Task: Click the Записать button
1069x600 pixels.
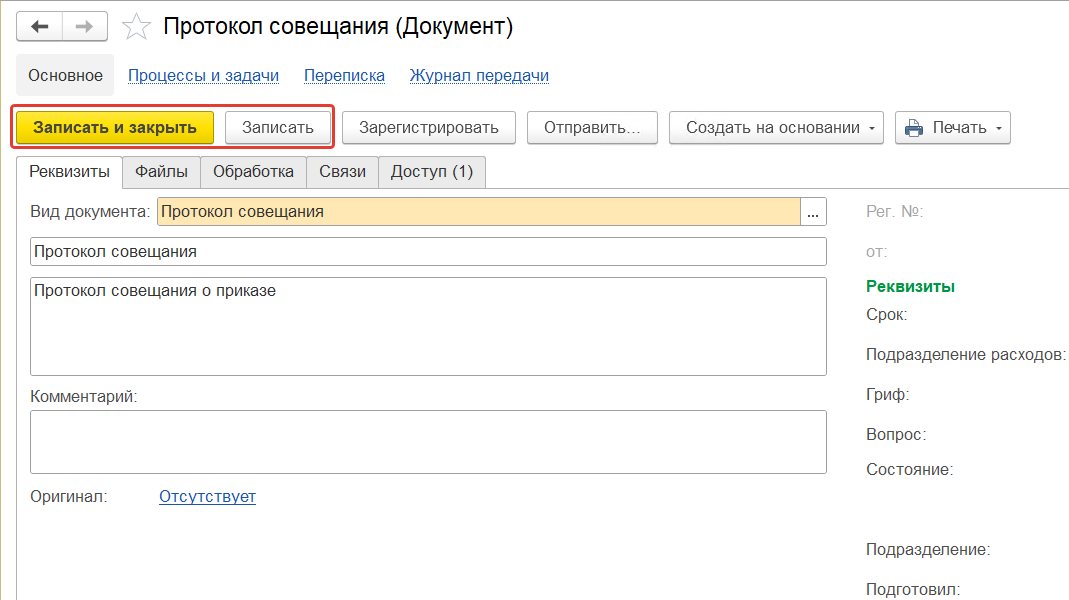Action: [278, 128]
